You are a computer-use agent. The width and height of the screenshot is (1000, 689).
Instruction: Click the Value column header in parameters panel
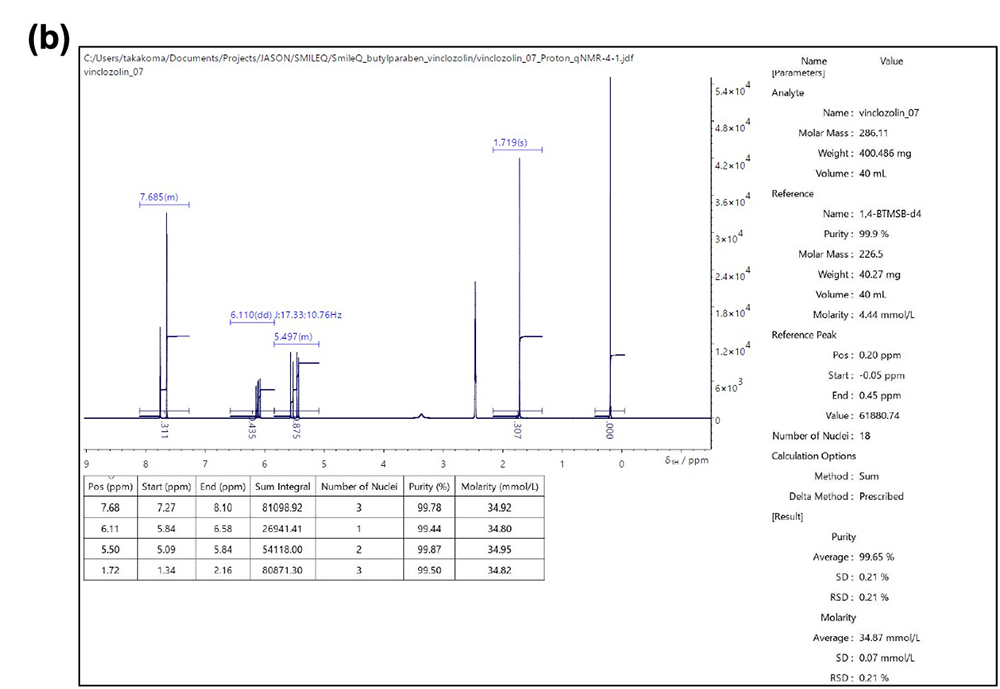(891, 61)
